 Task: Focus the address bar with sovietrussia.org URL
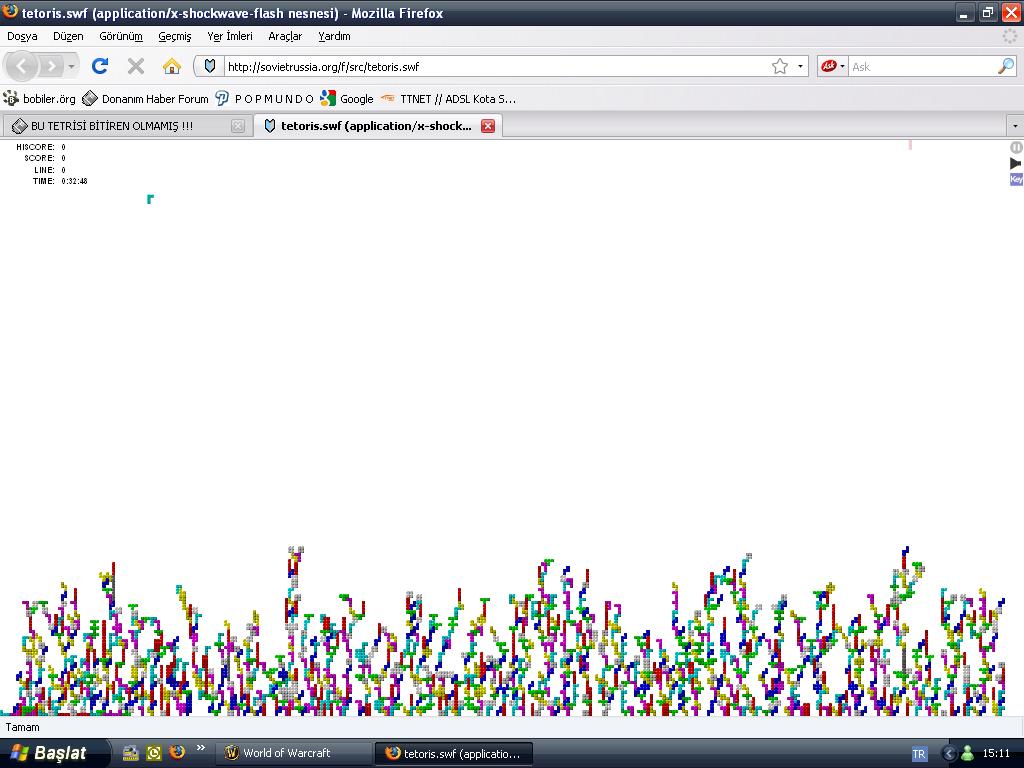coord(496,67)
